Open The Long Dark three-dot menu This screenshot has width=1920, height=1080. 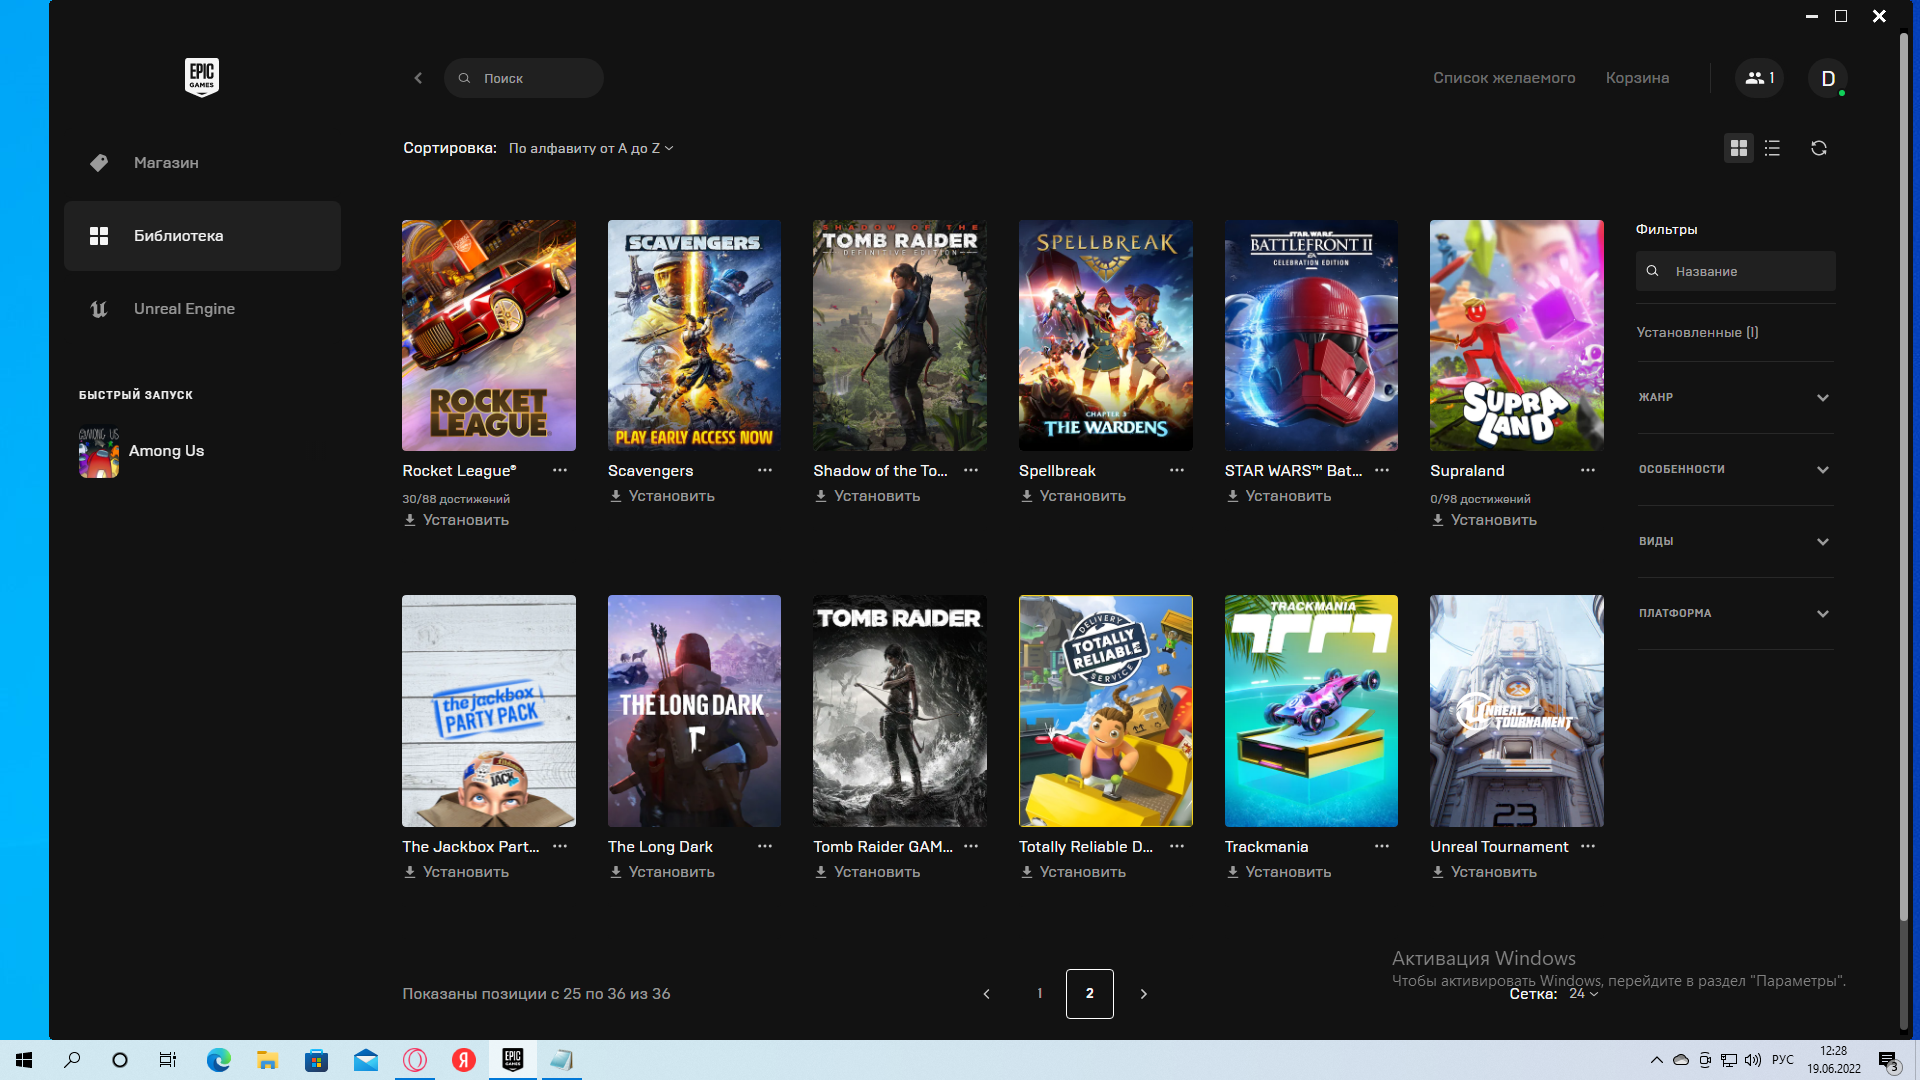coord(765,846)
